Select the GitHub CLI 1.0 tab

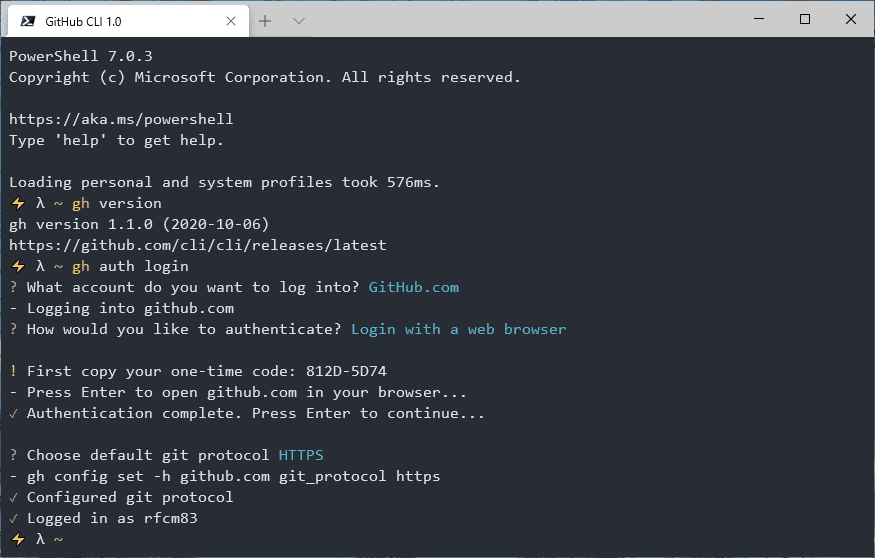click(x=128, y=21)
